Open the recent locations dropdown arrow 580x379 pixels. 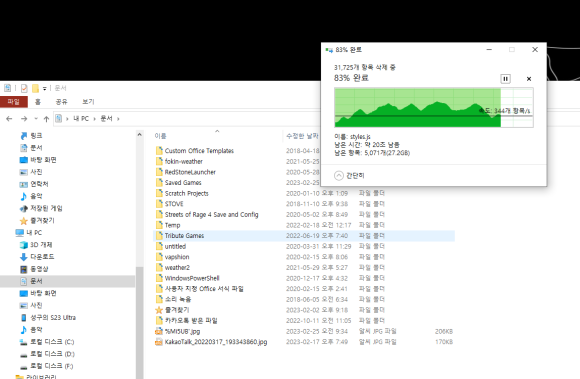tap(36, 119)
